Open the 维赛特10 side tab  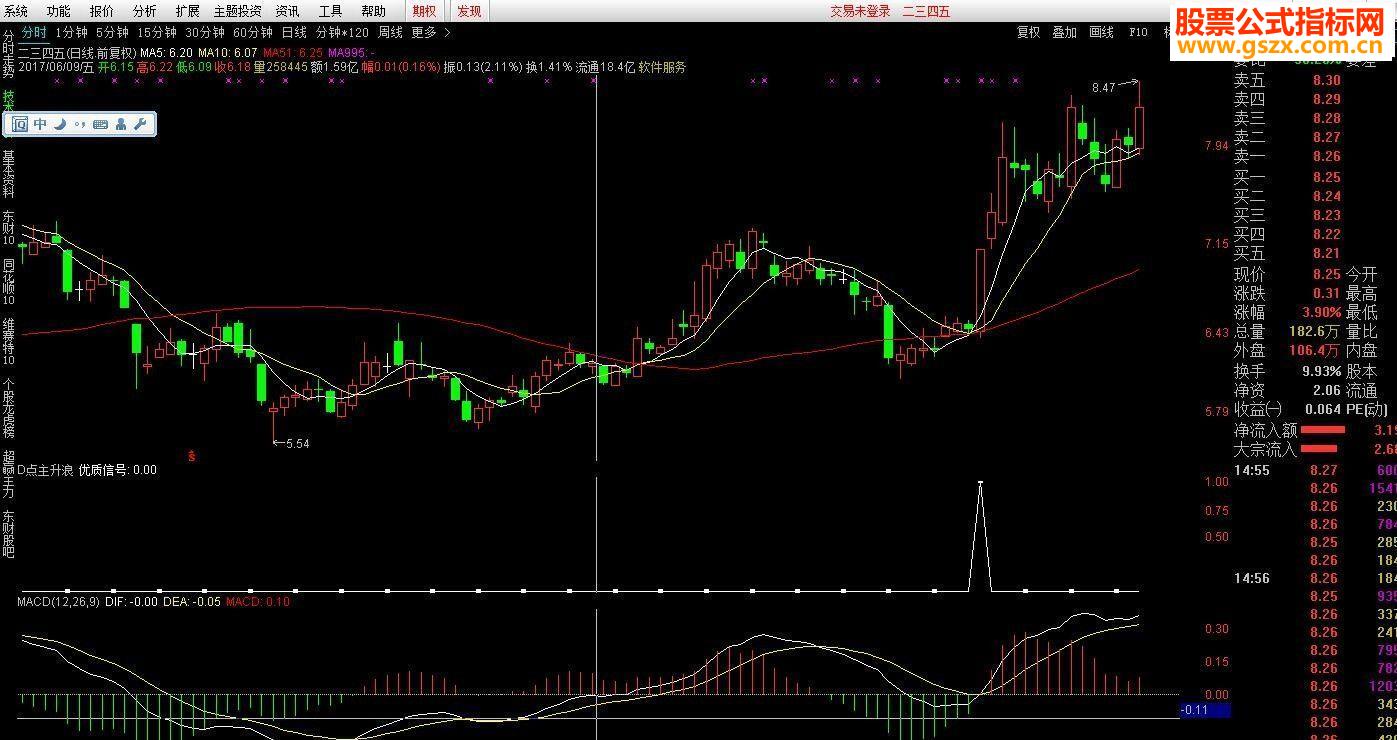point(8,341)
